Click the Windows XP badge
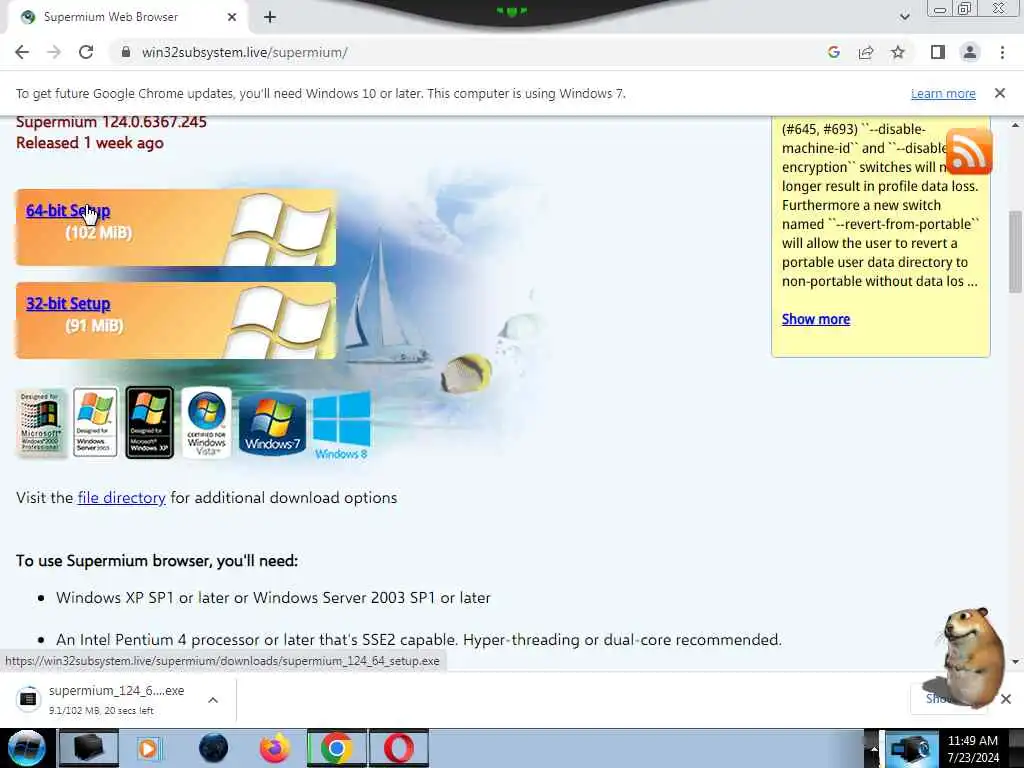The width and height of the screenshot is (1024, 768). click(150, 423)
